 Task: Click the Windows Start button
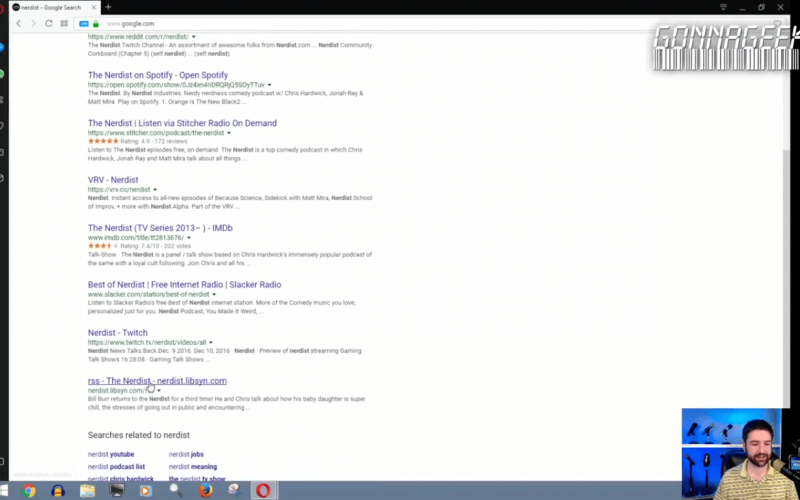[4, 491]
